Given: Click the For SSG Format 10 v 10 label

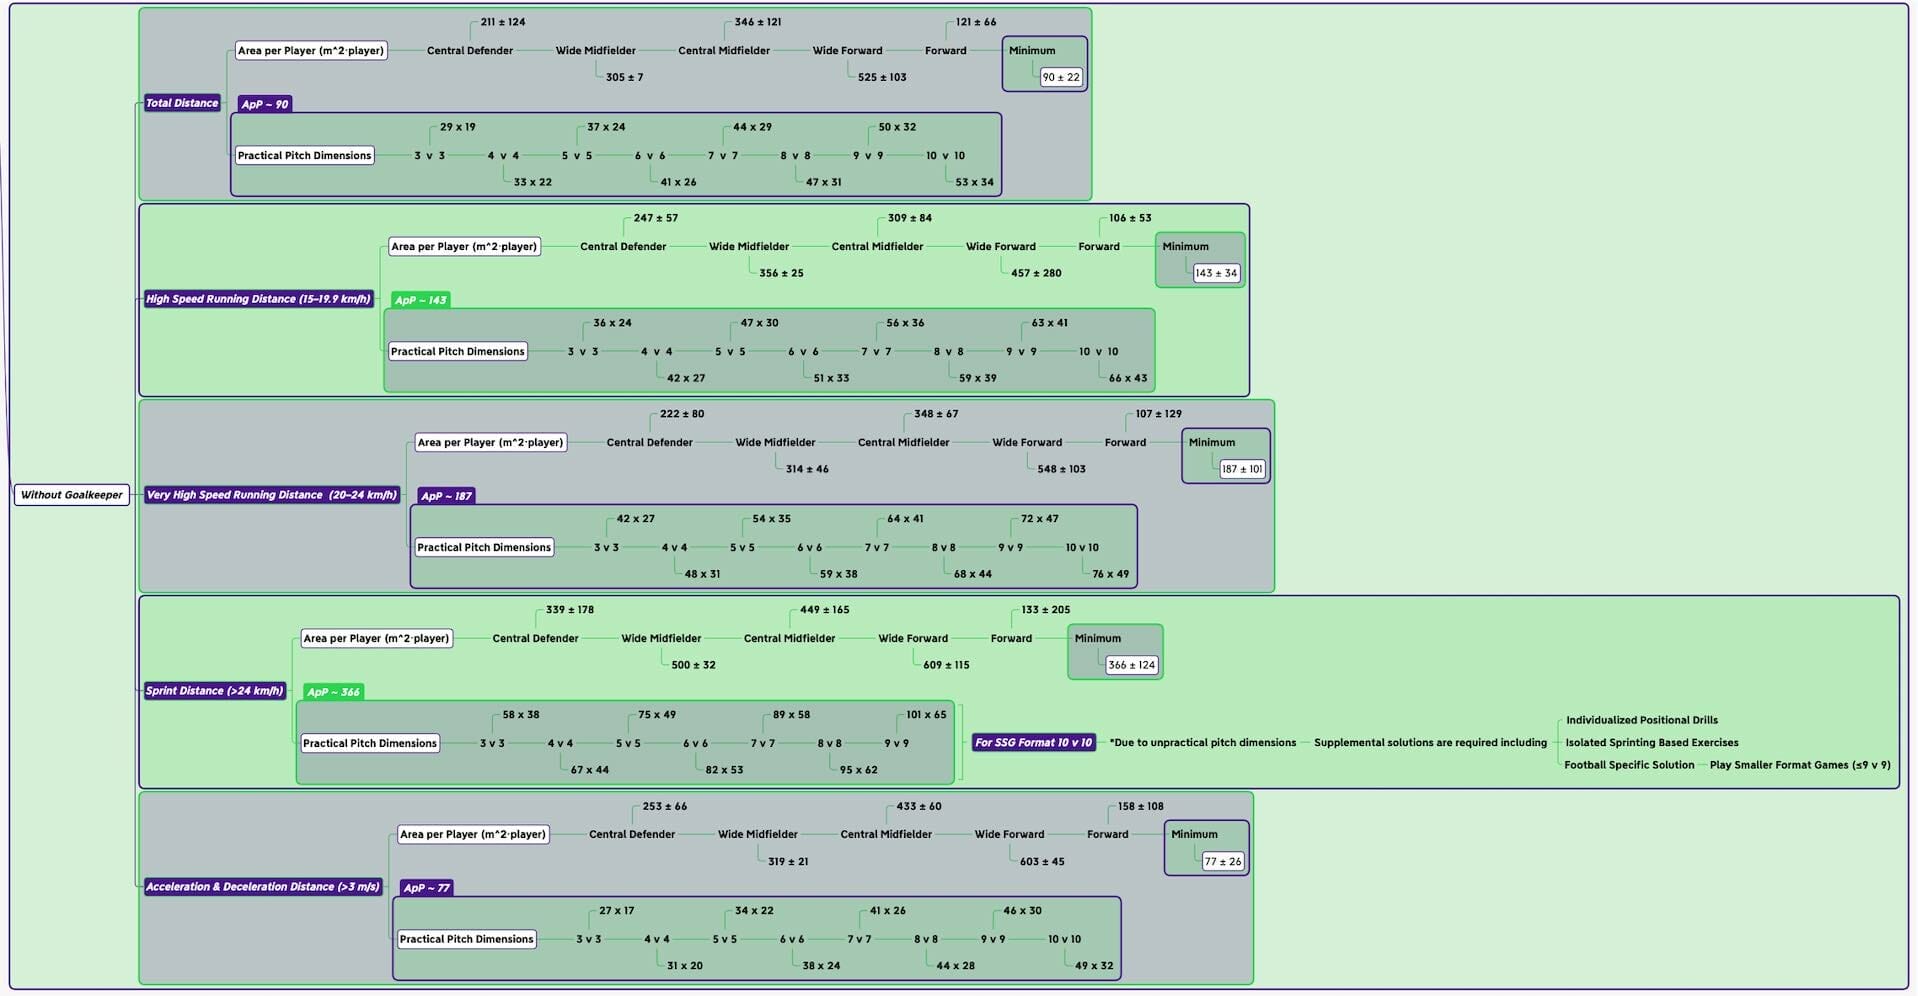Looking at the screenshot, I should coord(1034,743).
